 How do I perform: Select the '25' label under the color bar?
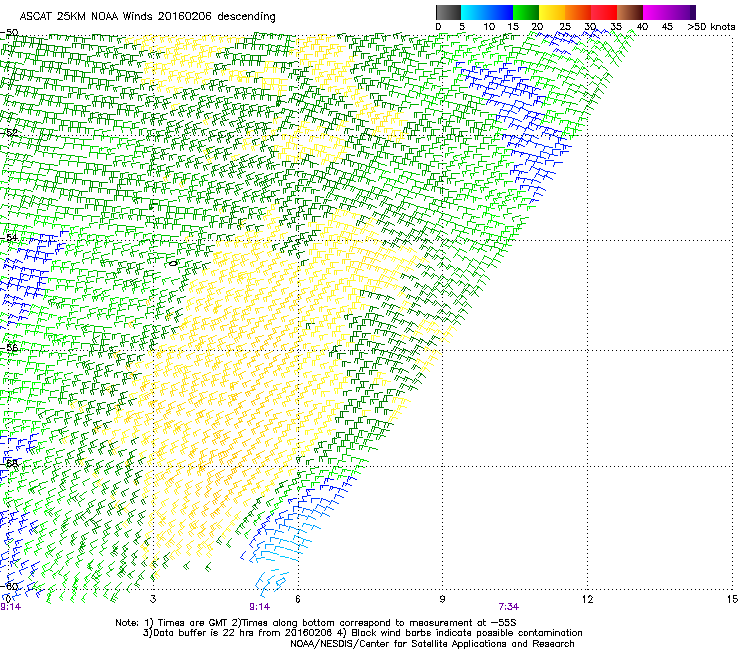565,27
